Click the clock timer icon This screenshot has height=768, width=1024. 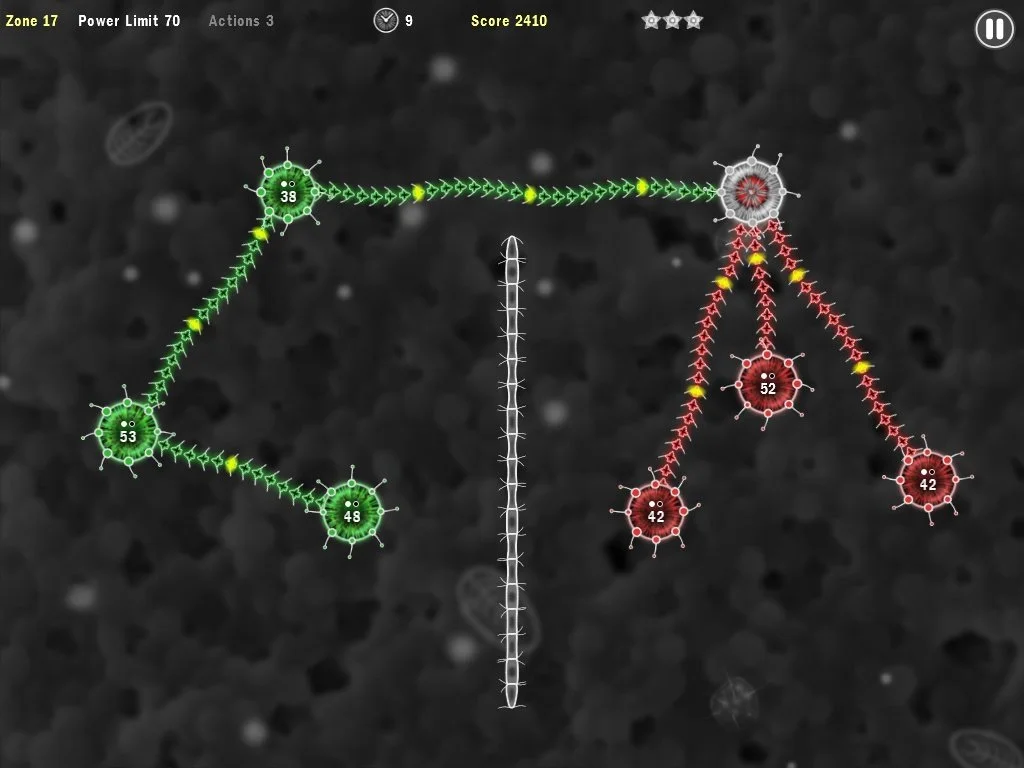tap(385, 20)
